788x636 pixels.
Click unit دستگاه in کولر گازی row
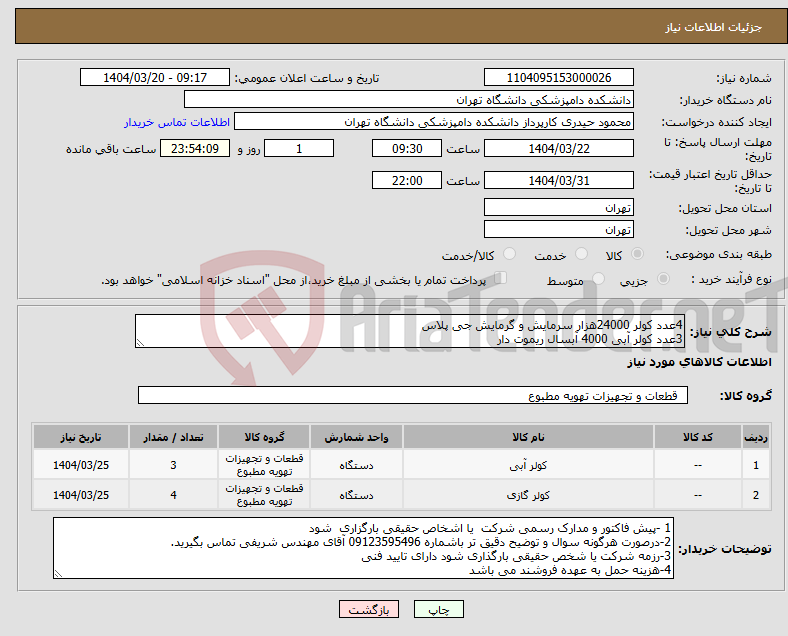coord(356,495)
